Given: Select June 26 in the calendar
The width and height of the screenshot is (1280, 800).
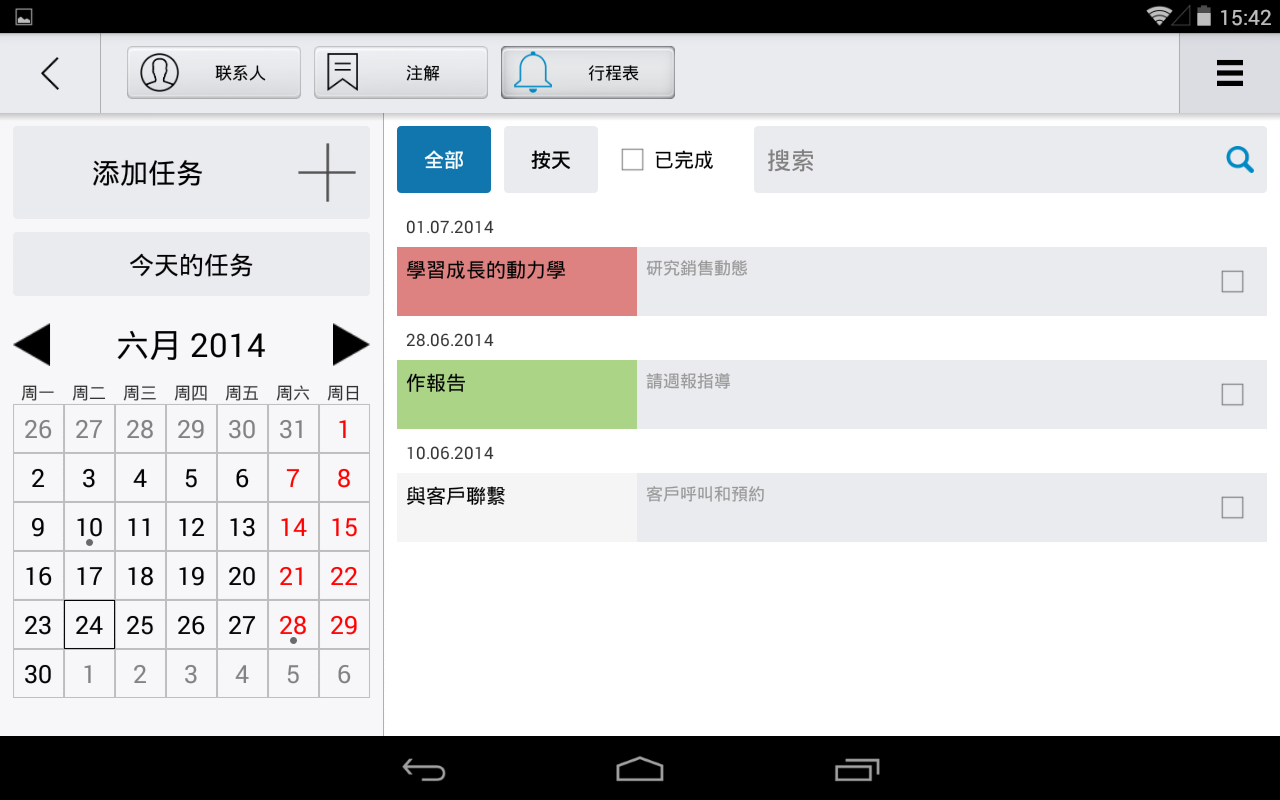Looking at the screenshot, I should (191, 625).
